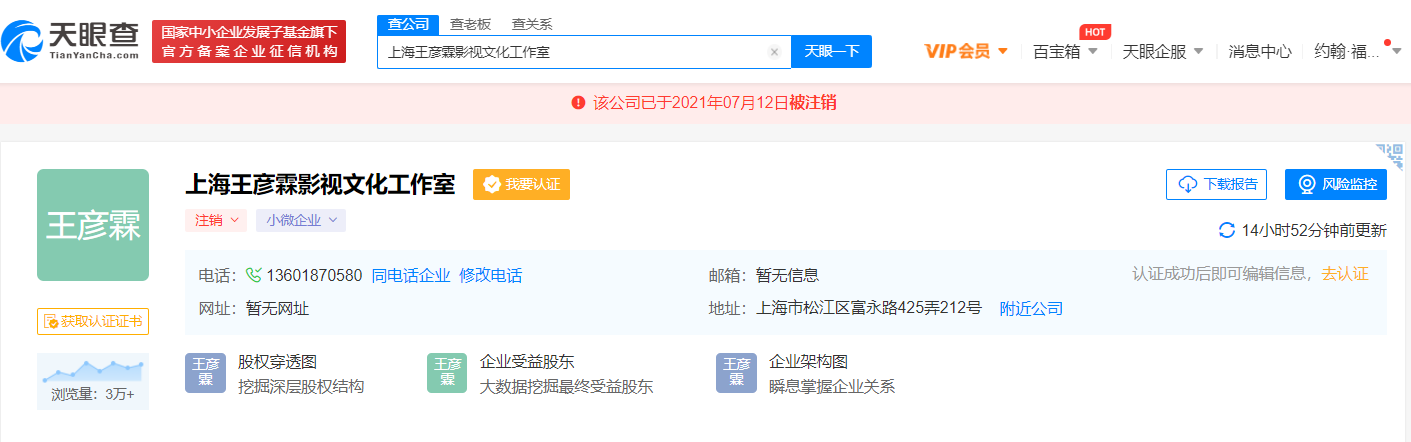Open the 同电话企业 link
The width and height of the screenshot is (1411, 442).
tap(411, 276)
